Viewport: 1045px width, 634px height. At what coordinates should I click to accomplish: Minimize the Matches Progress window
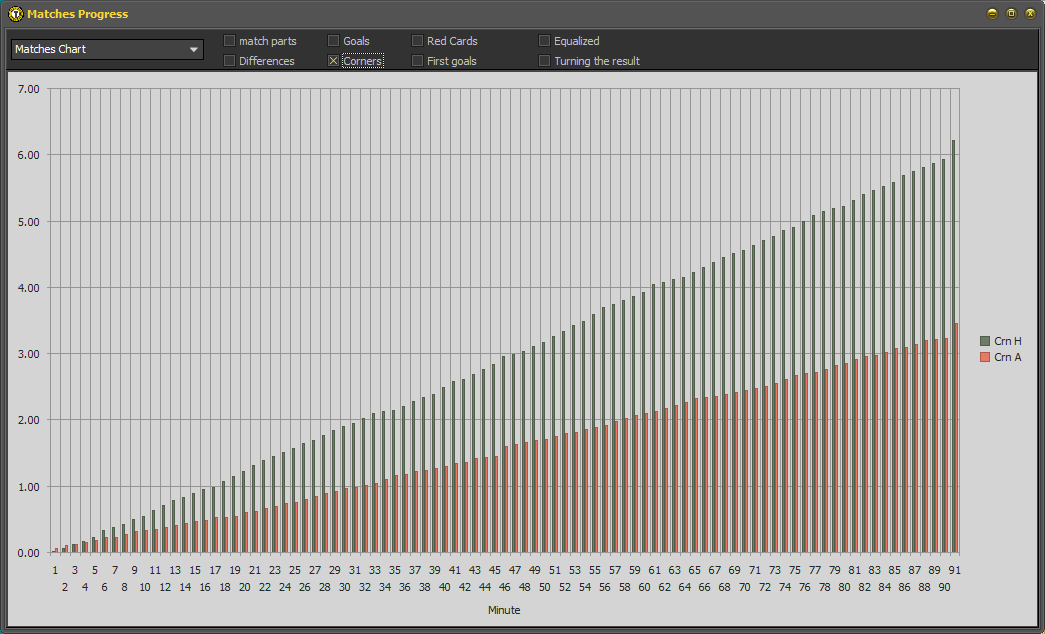[992, 14]
